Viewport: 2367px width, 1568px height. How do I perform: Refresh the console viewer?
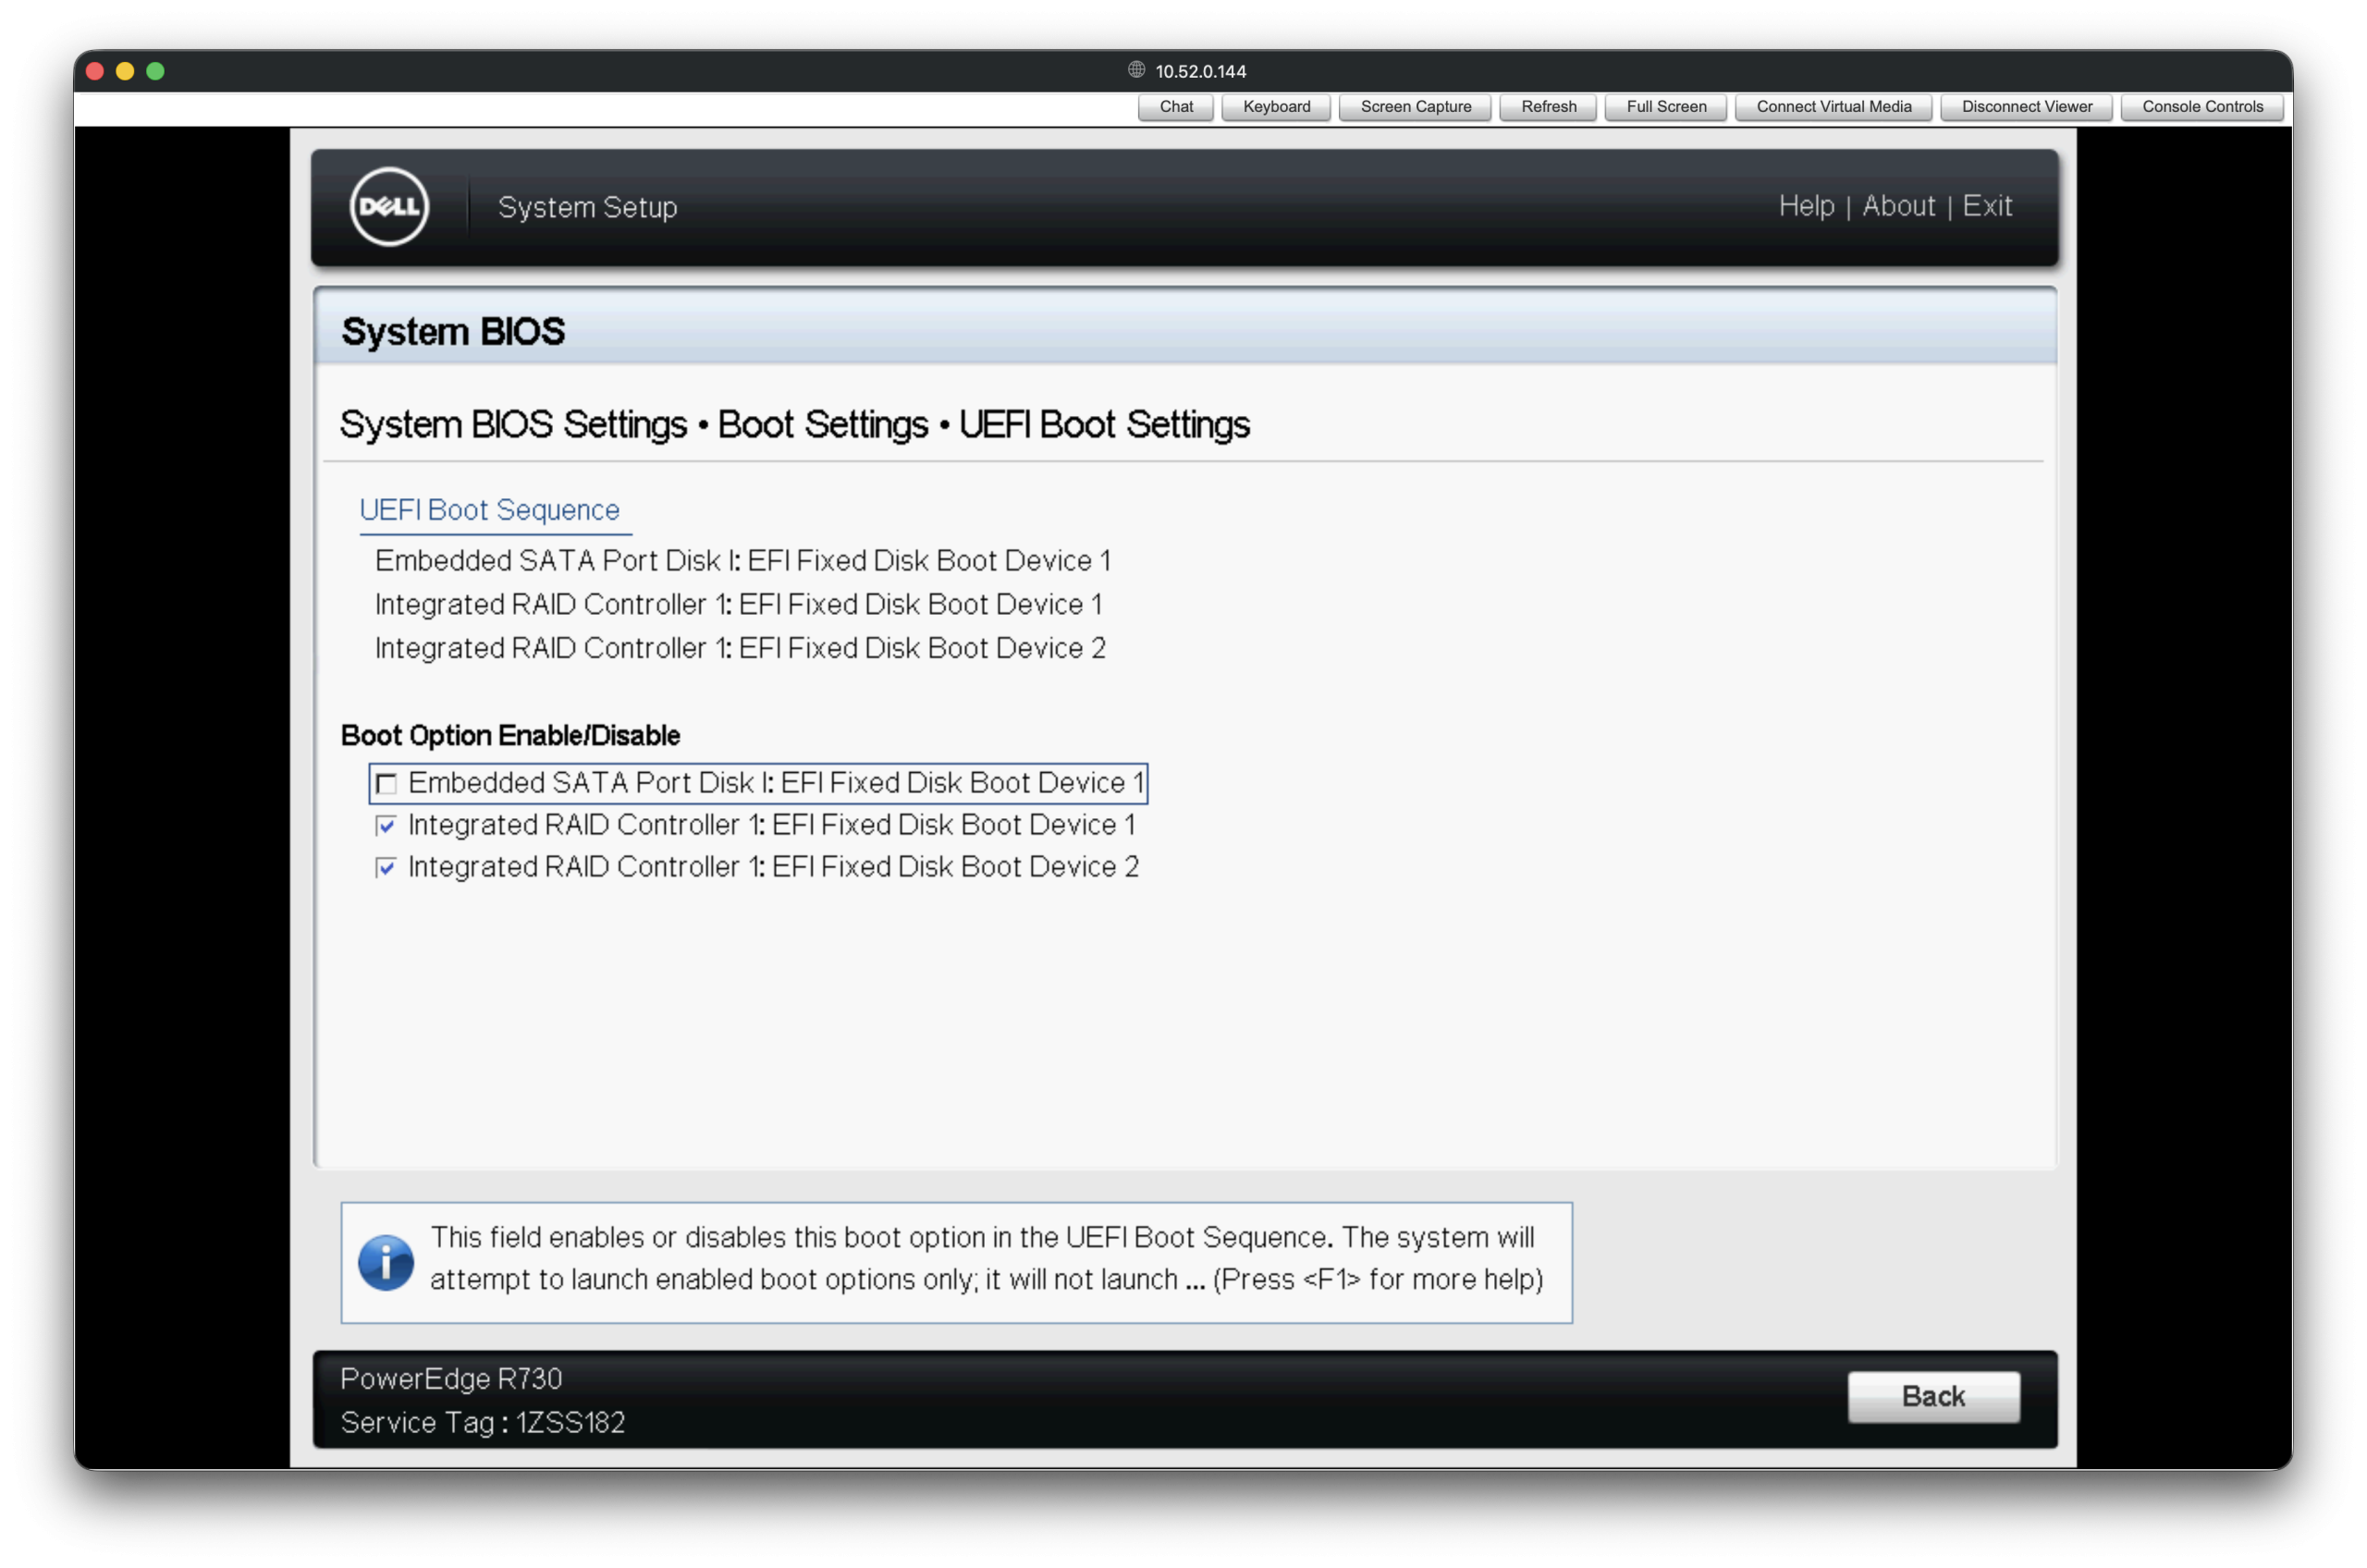coord(1547,107)
